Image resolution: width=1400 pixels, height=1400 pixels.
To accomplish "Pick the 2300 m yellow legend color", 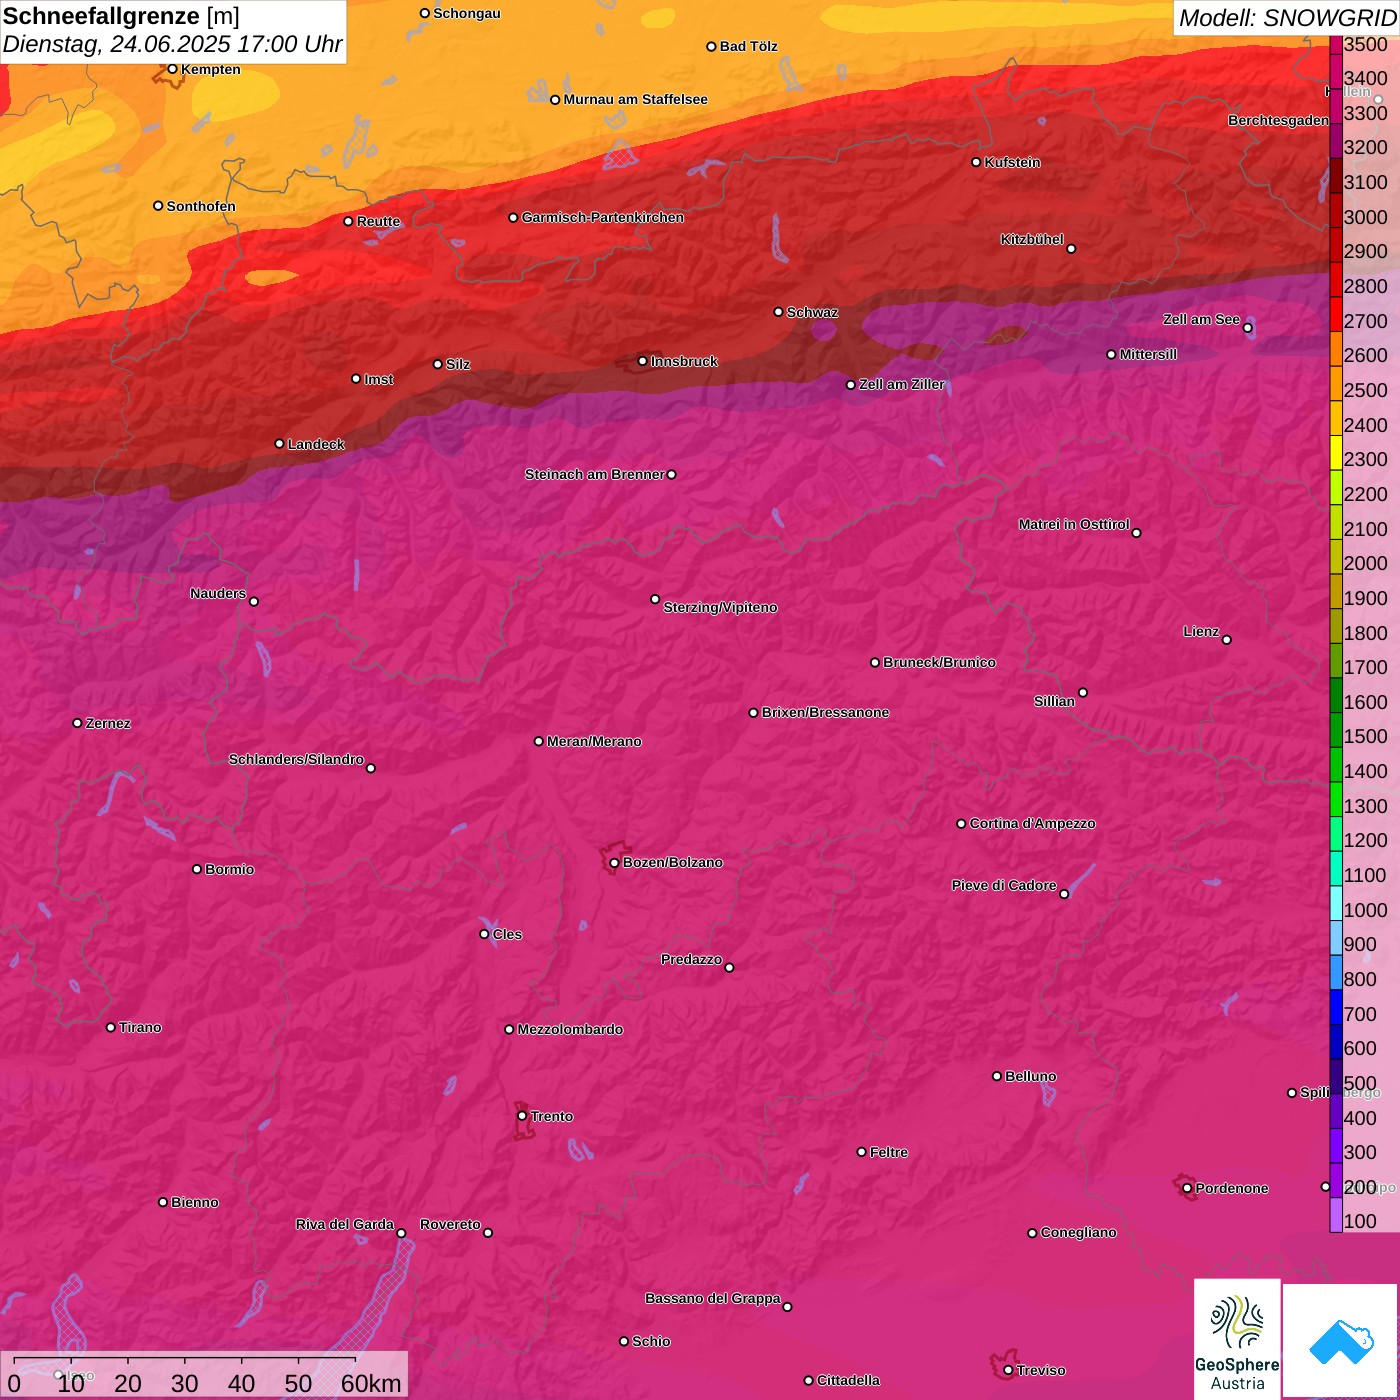I will (1336, 452).
